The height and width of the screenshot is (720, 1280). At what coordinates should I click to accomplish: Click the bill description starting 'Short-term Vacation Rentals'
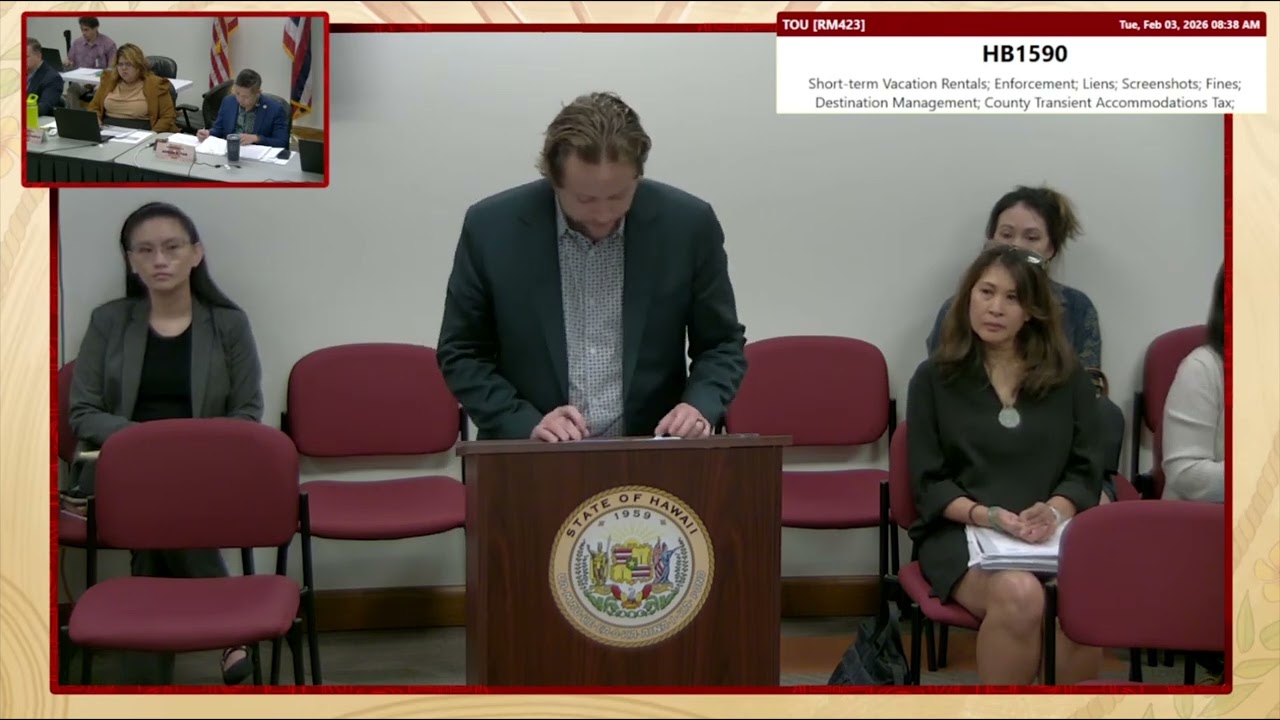[x=1024, y=92]
